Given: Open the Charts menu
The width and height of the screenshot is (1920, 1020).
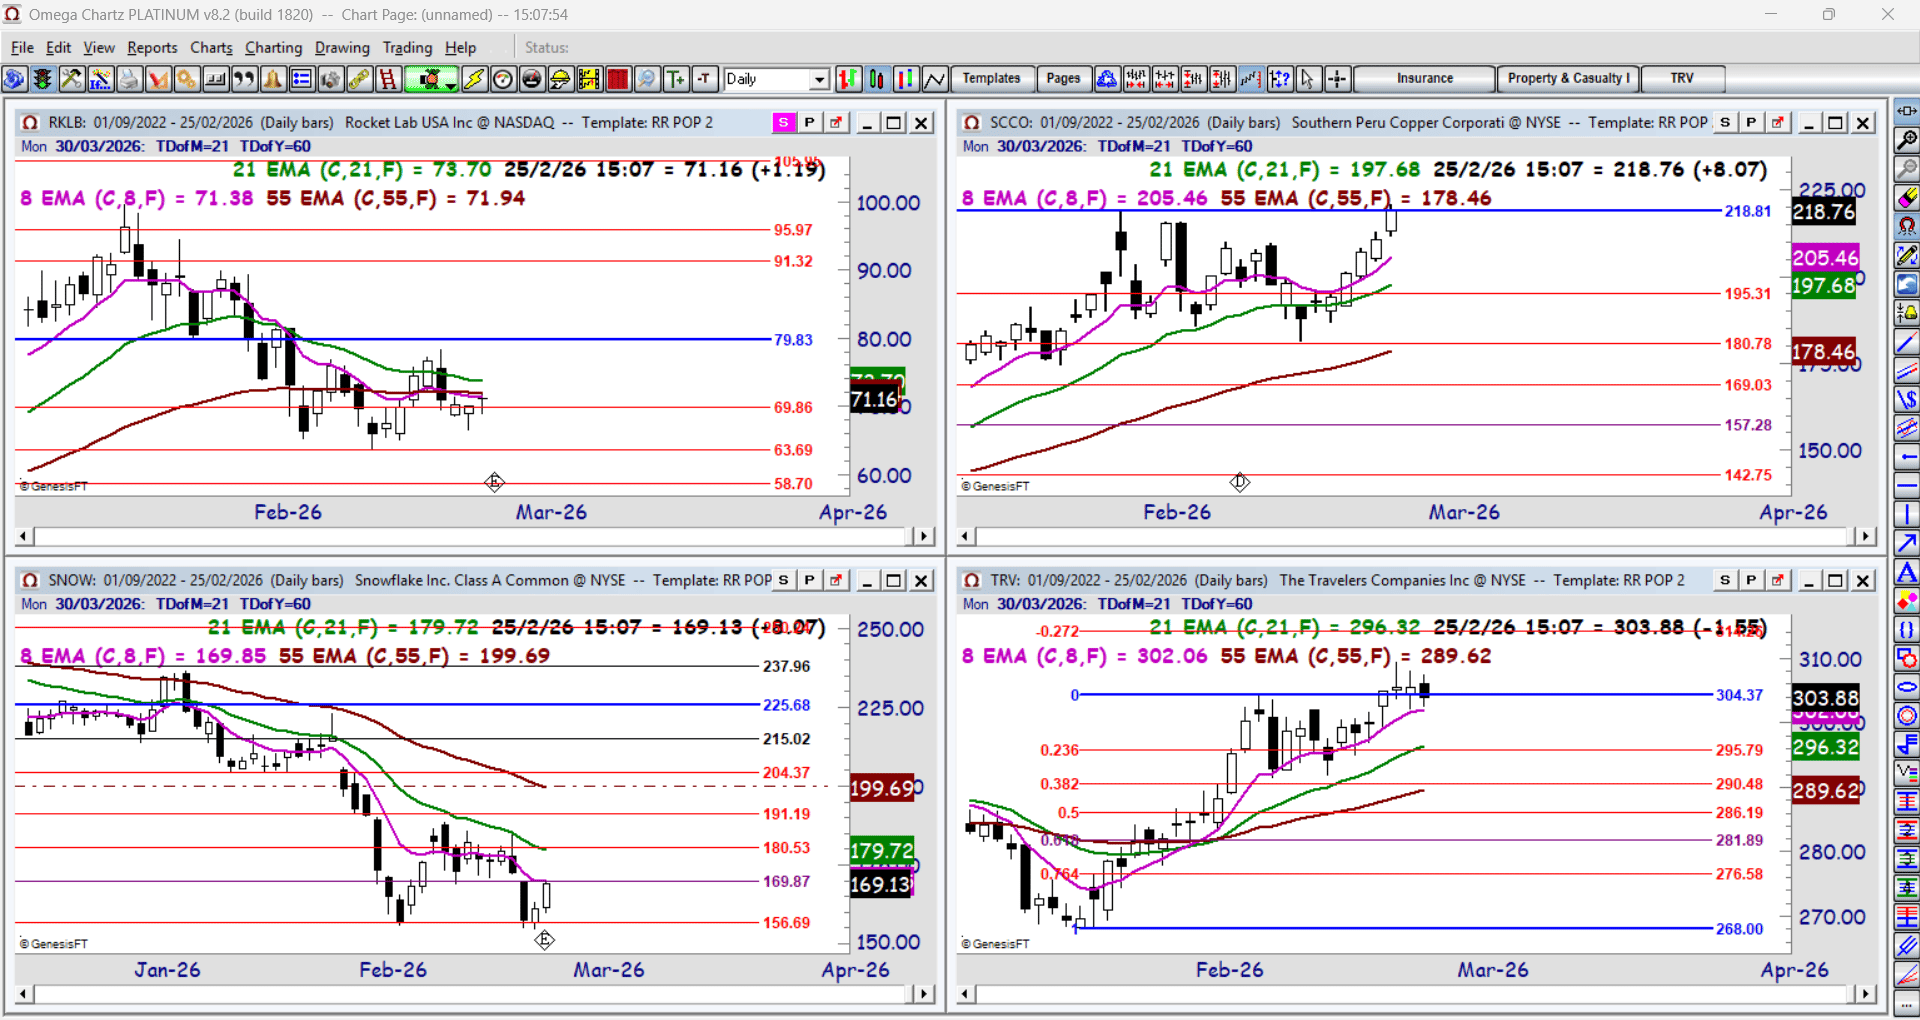Looking at the screenshot, I should coord(211,47).
